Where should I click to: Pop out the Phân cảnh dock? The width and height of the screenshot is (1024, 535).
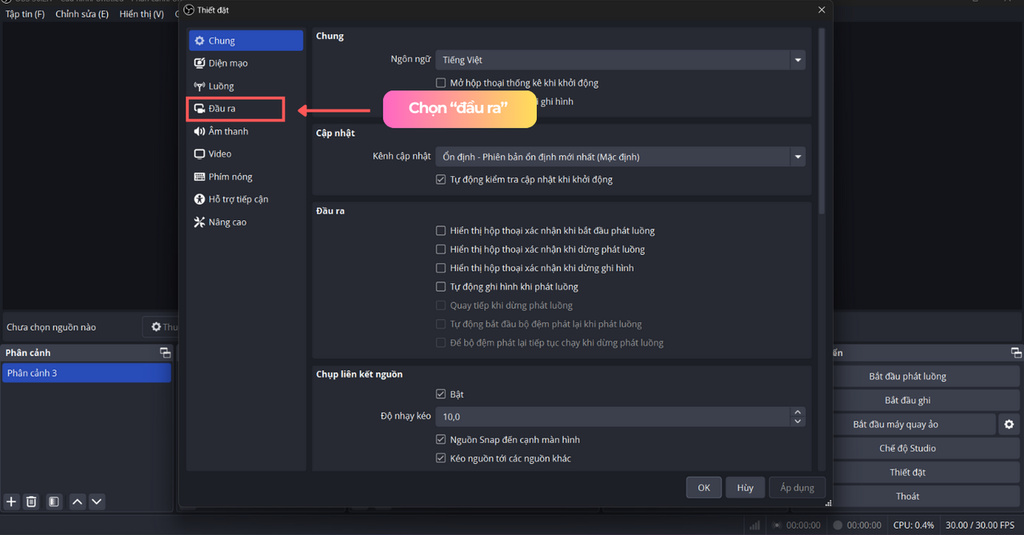165,353
